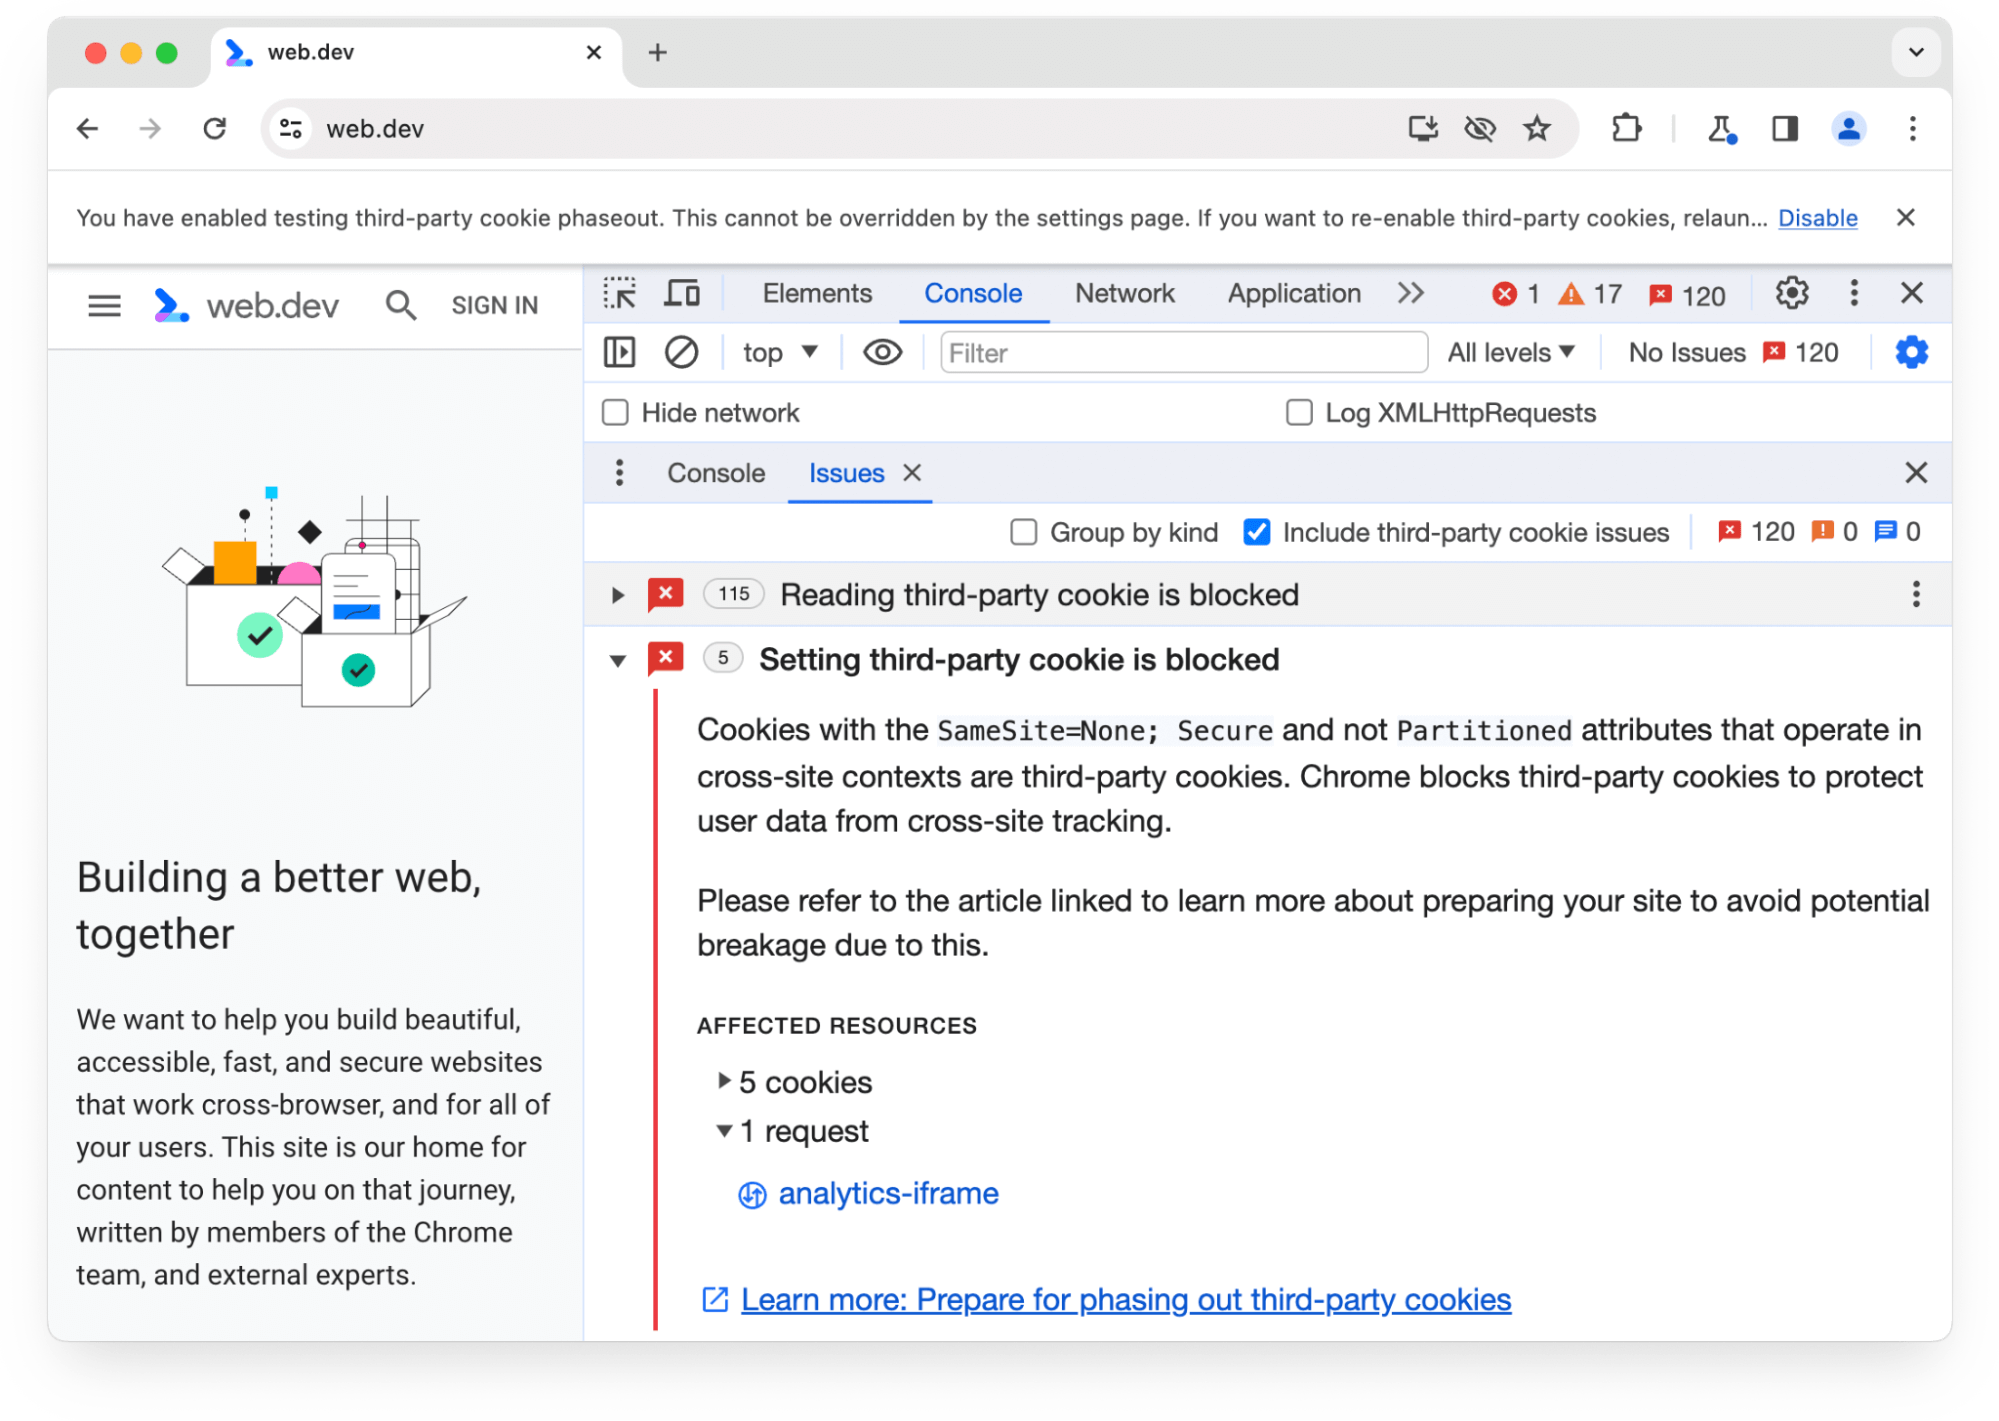Click the blue settings cog icon top right

pyautogui.click(x=1913, y=352)
